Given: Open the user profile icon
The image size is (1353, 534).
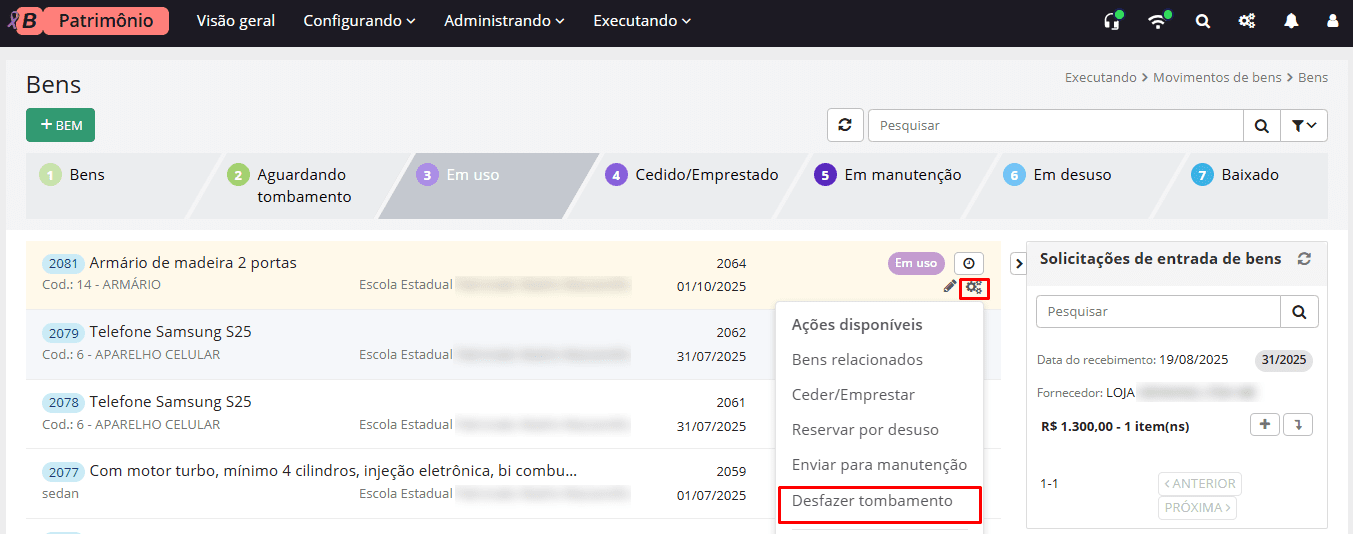Looking at the screenshot, I should 1332,21.
